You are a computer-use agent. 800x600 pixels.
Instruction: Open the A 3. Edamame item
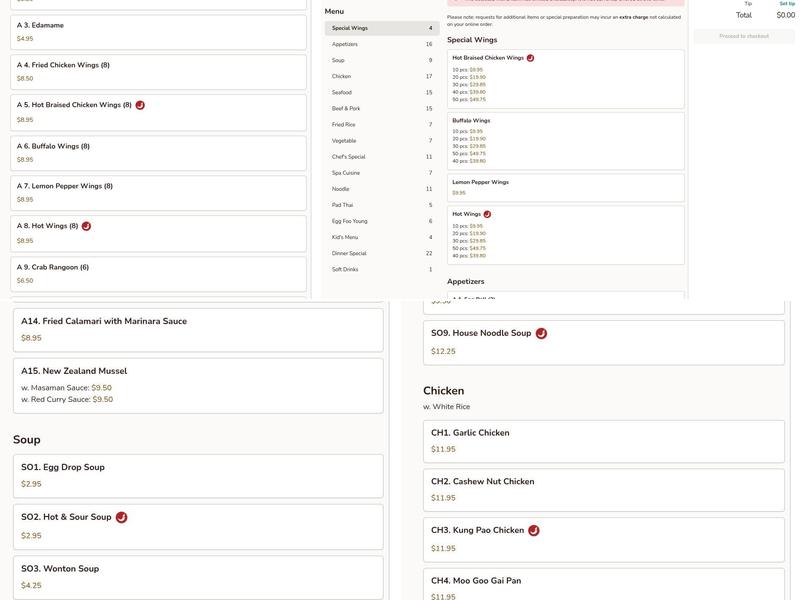158,31
